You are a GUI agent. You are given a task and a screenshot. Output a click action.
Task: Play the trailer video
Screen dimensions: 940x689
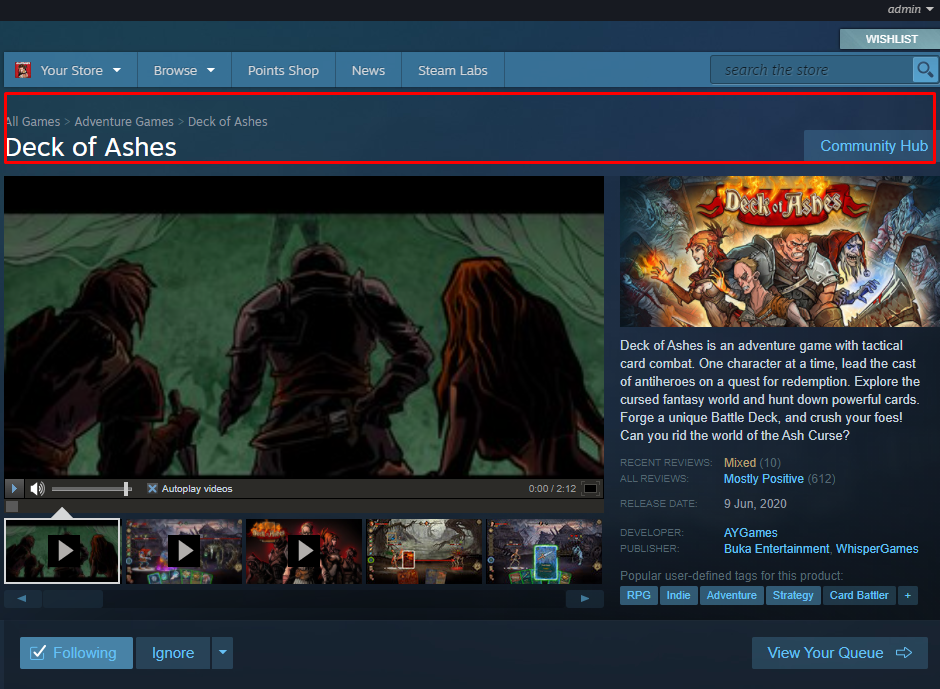[x=14, y=489]
